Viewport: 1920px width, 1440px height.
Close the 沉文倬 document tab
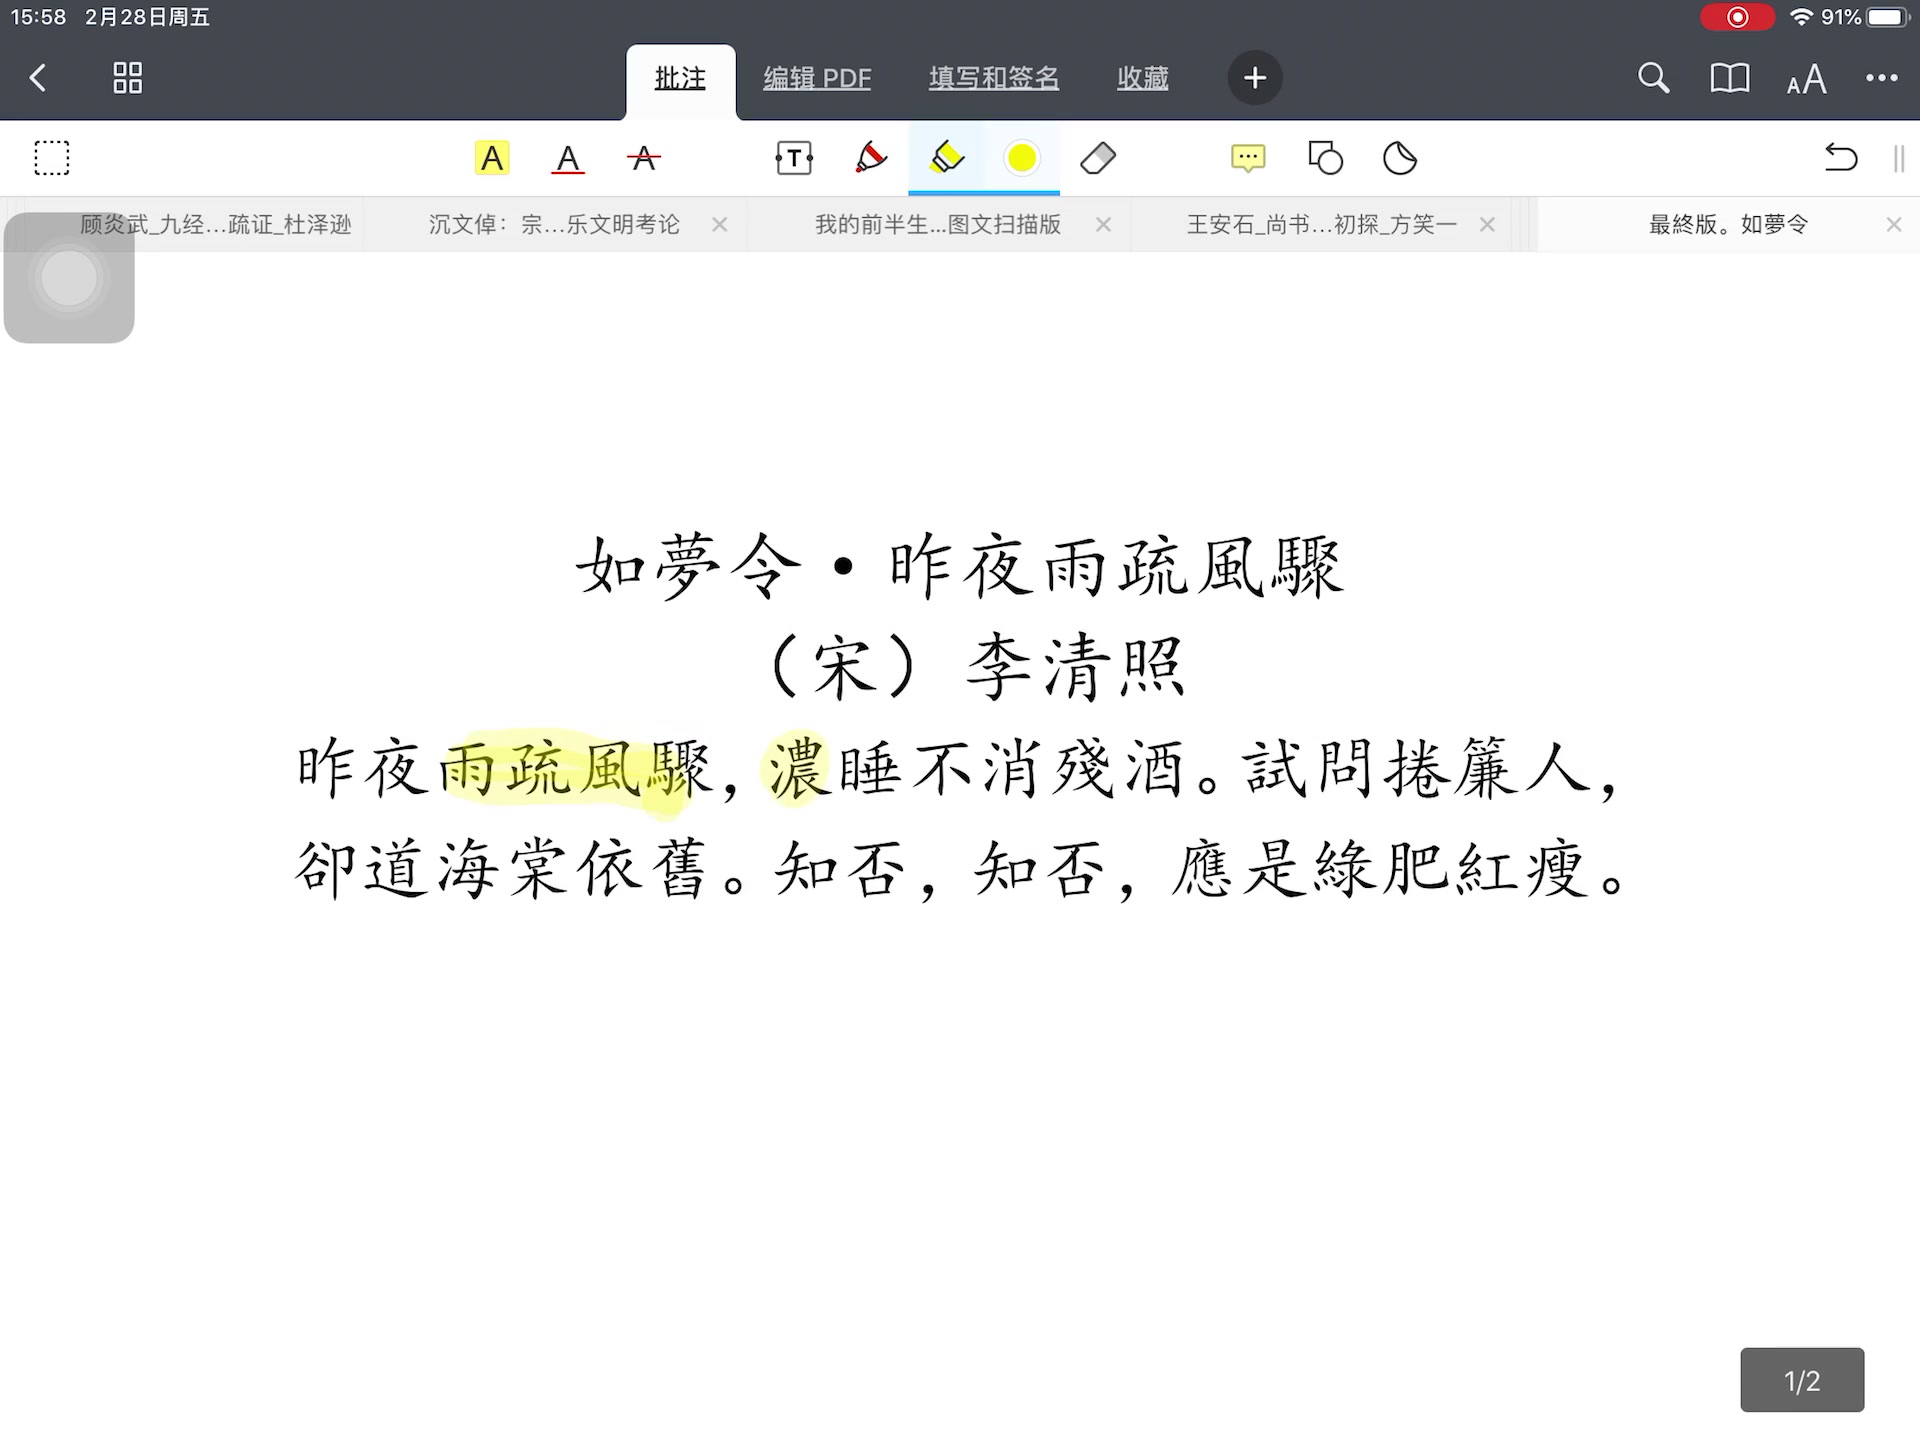(x=719, y=224)
